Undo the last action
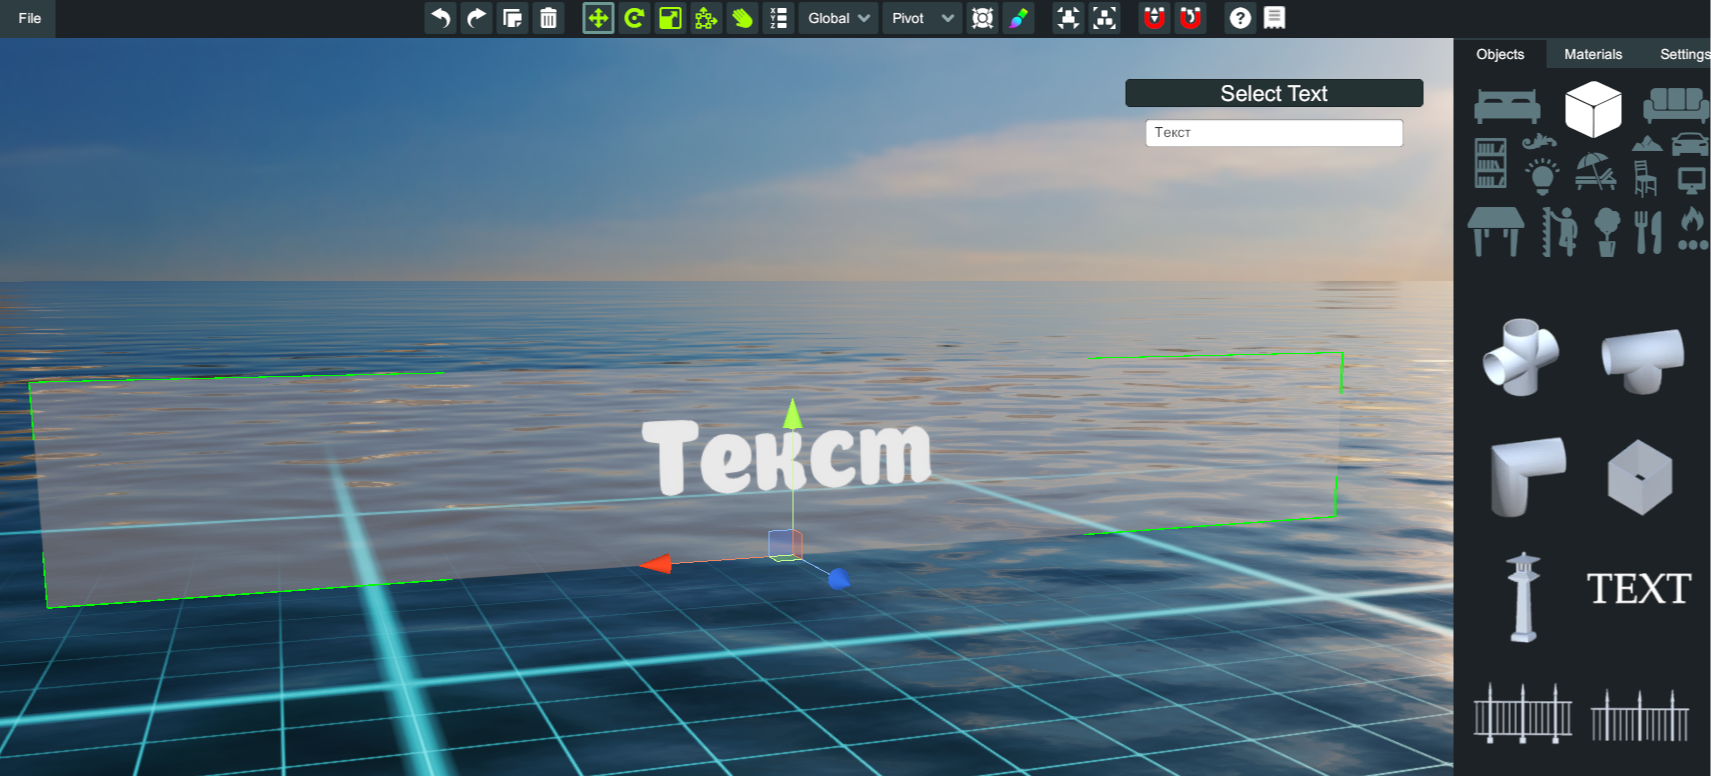The width and height of the screenshot is (1711, 776). (441, 18)
